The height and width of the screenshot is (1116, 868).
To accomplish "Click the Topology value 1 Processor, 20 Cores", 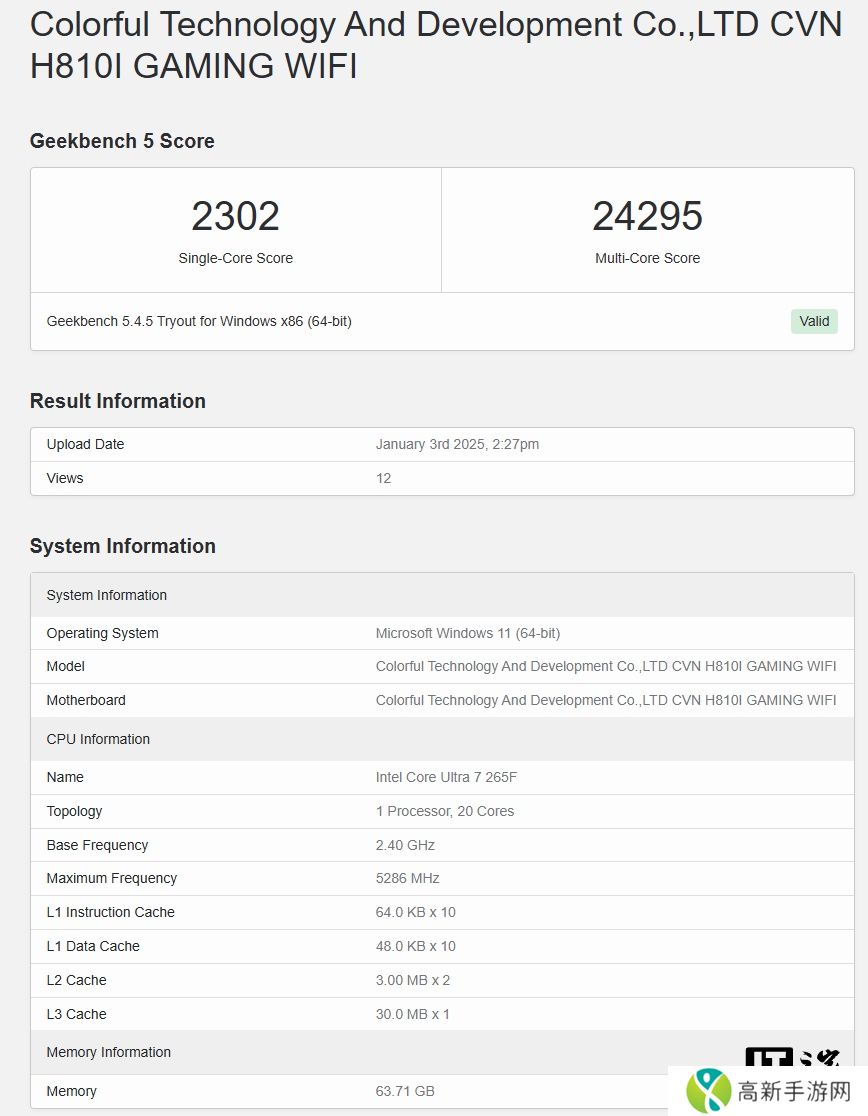I will pos(444,811).
